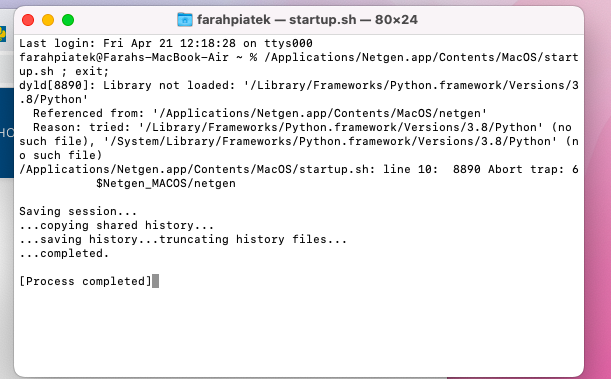Zoom the Terminal with the green button
The height and width of the screenshot is (379, 611).
coord(68,20)
